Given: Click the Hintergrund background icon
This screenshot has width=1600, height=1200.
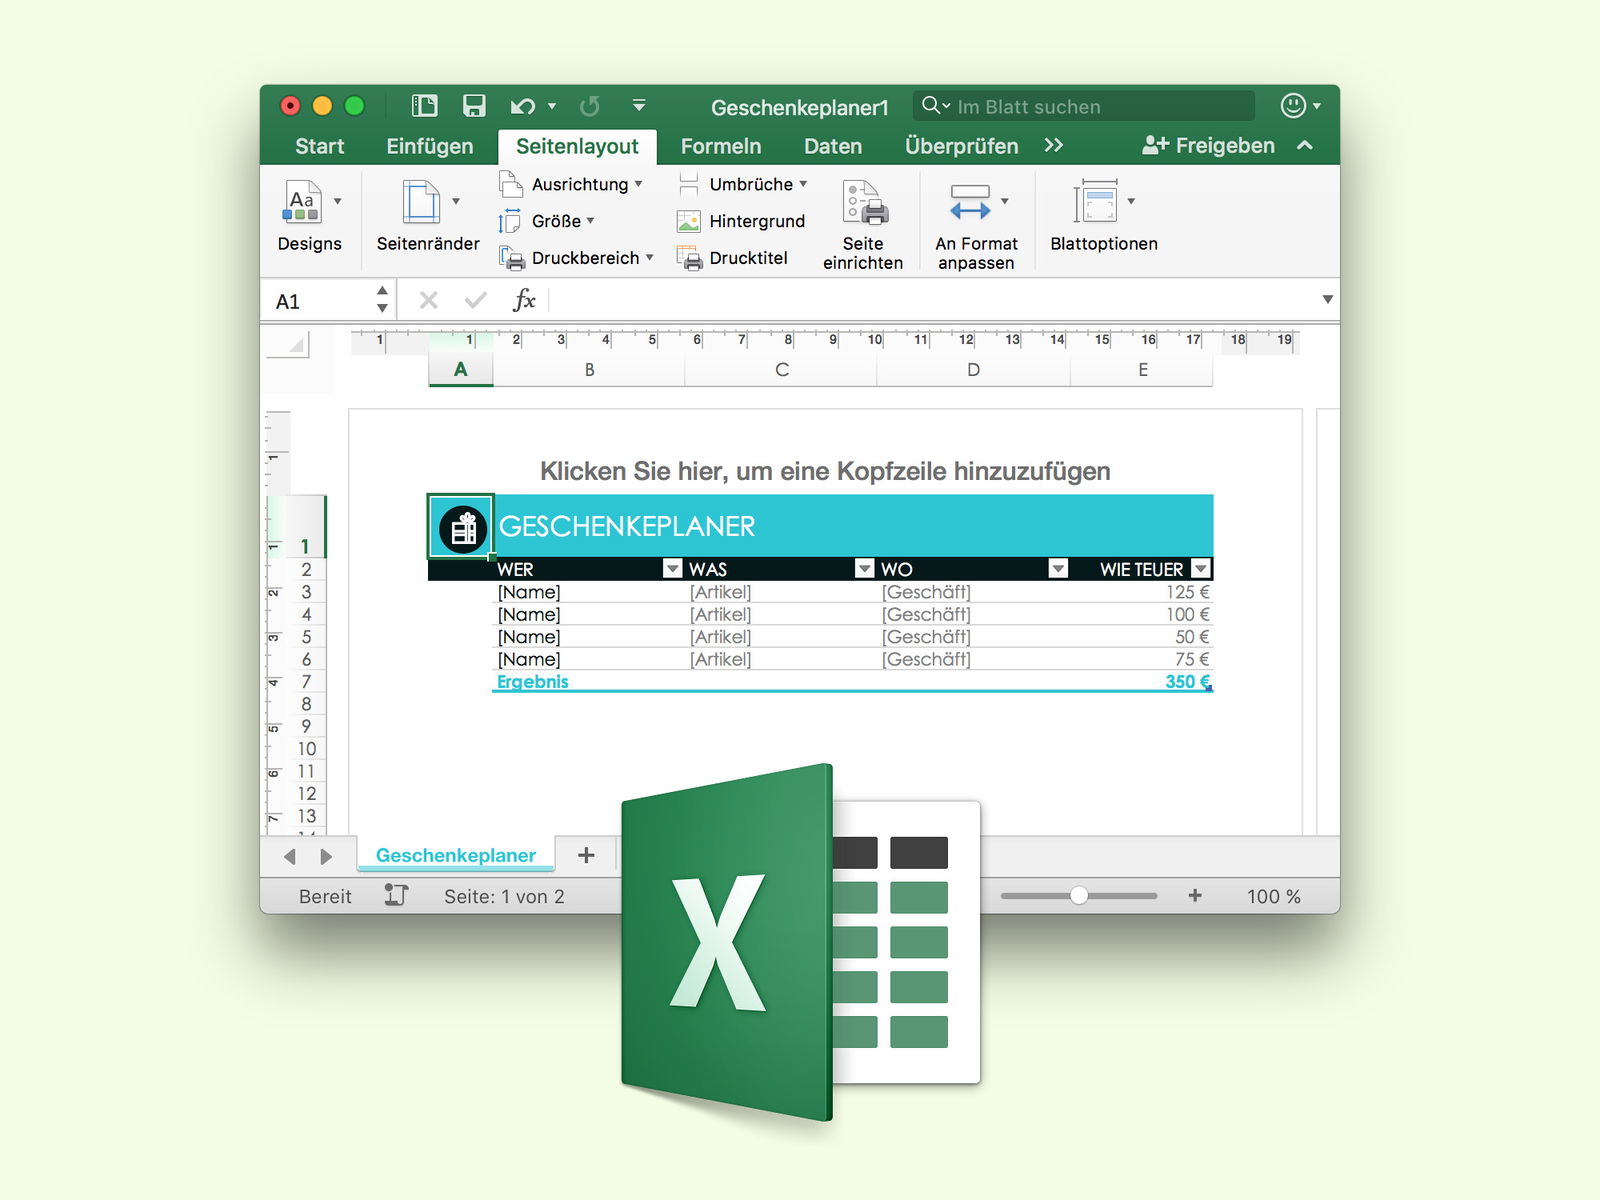Looking at the screenshot, I should pyautogui.click(x=689, y=221).
